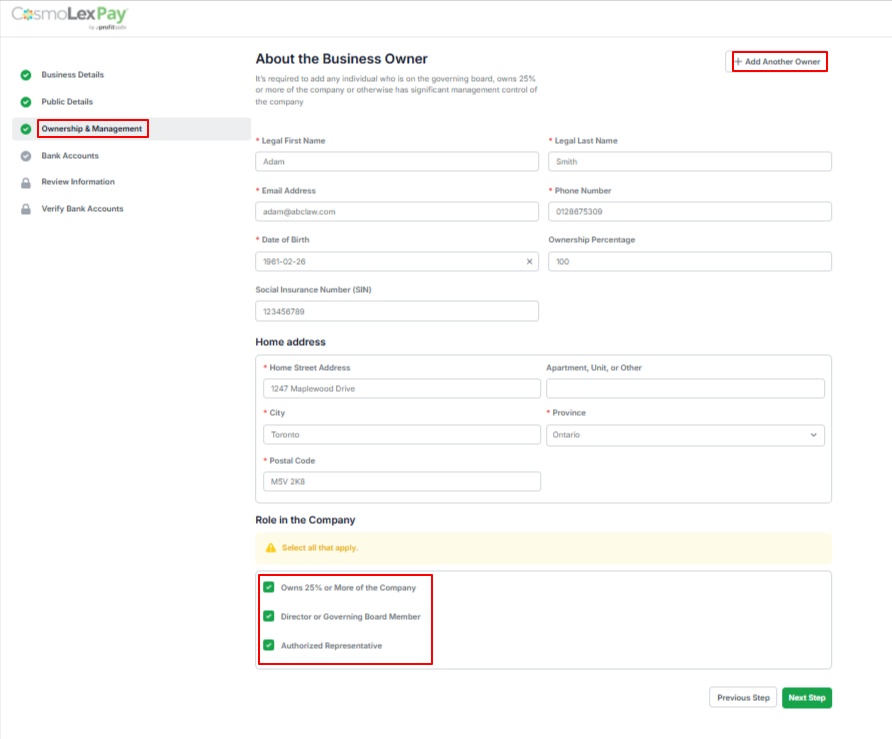Click the Select all that apply text

[320, 548]
